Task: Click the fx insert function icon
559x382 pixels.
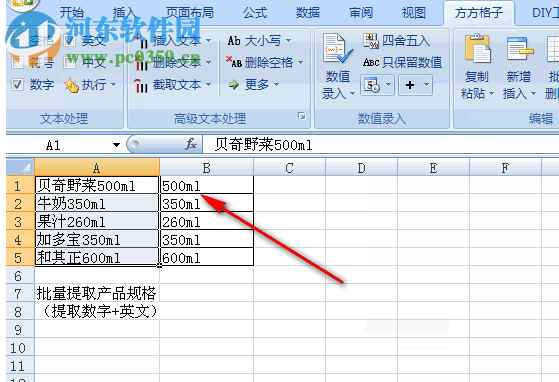Action: pos(191,144)
